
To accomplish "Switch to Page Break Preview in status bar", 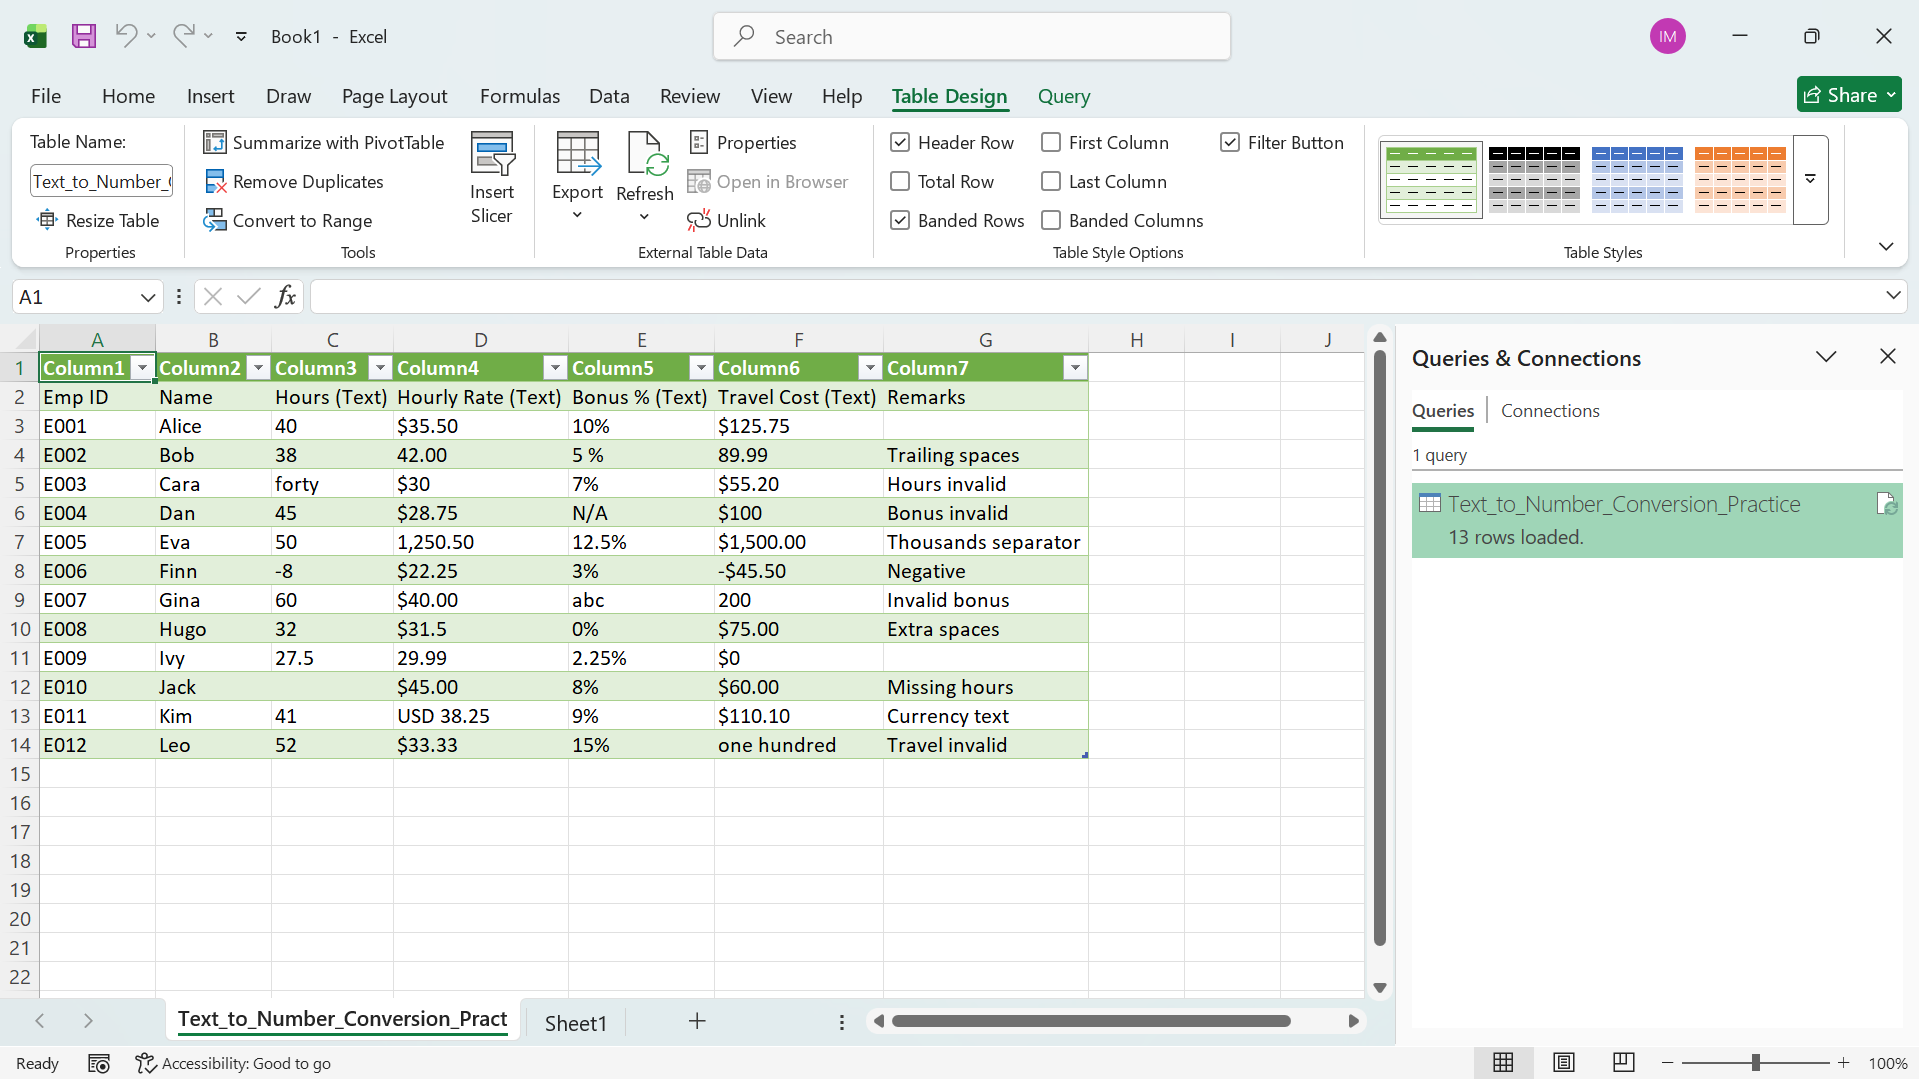I will pos(1623,1063).
